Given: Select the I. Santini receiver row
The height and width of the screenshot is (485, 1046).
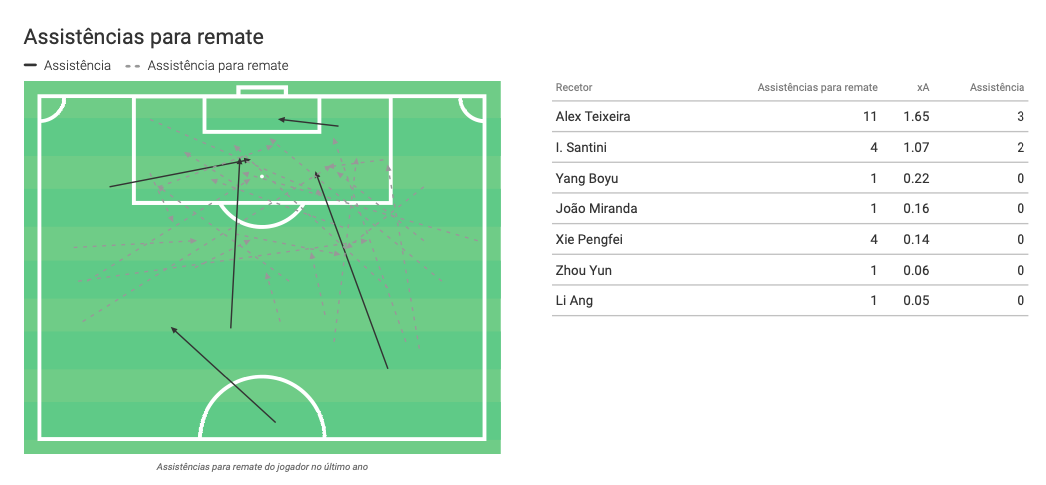Looking at the screenshot, I should click(x=789, y=147).
